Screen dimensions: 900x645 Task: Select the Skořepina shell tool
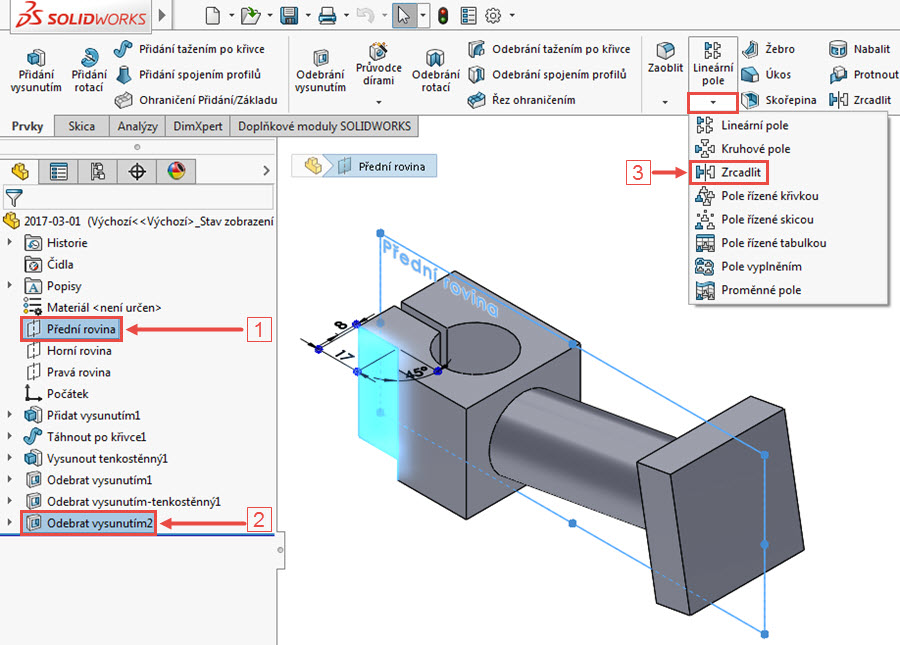pyautogui.click(x=779, y=100)
